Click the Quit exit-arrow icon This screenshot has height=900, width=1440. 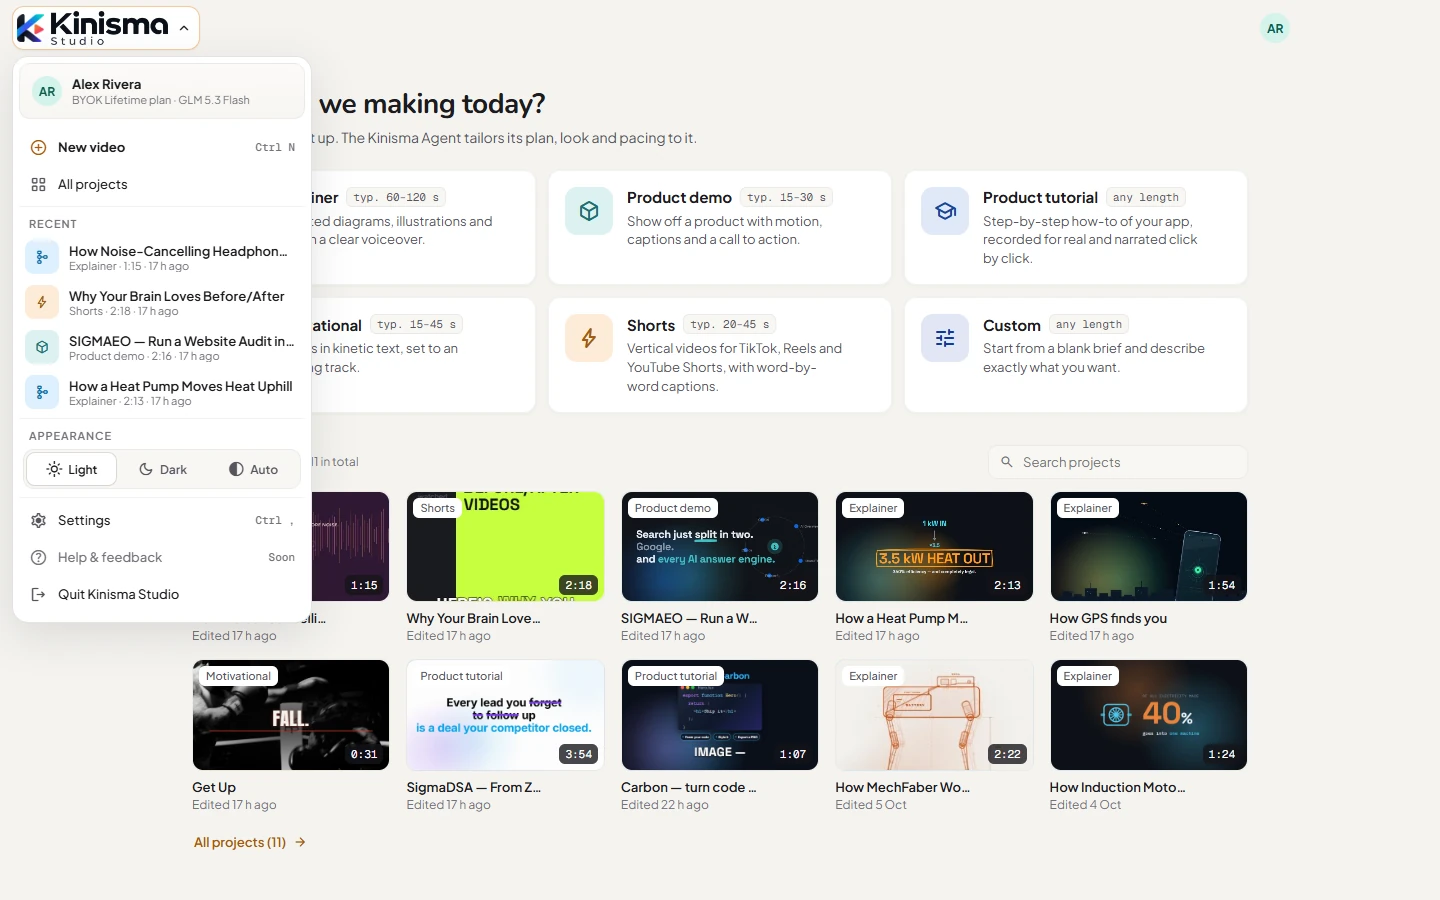[38, 594]
